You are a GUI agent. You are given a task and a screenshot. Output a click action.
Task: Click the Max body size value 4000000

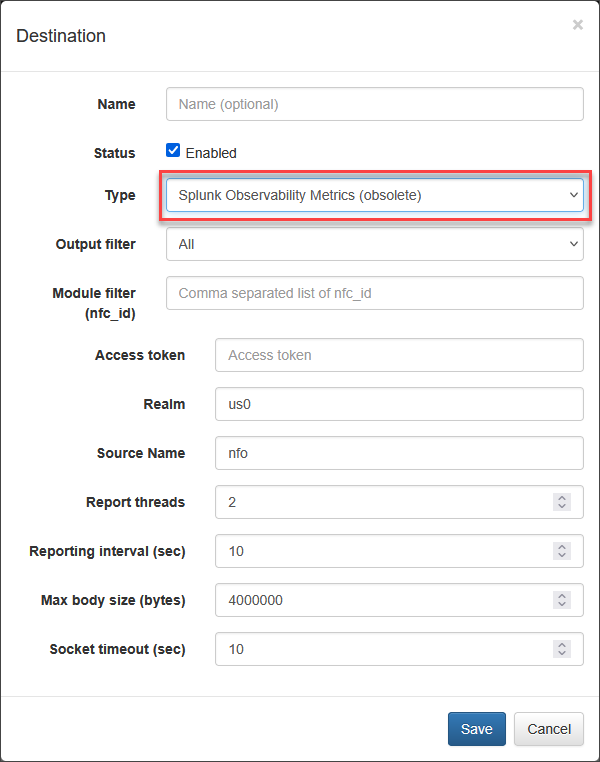tap(256, 600)
